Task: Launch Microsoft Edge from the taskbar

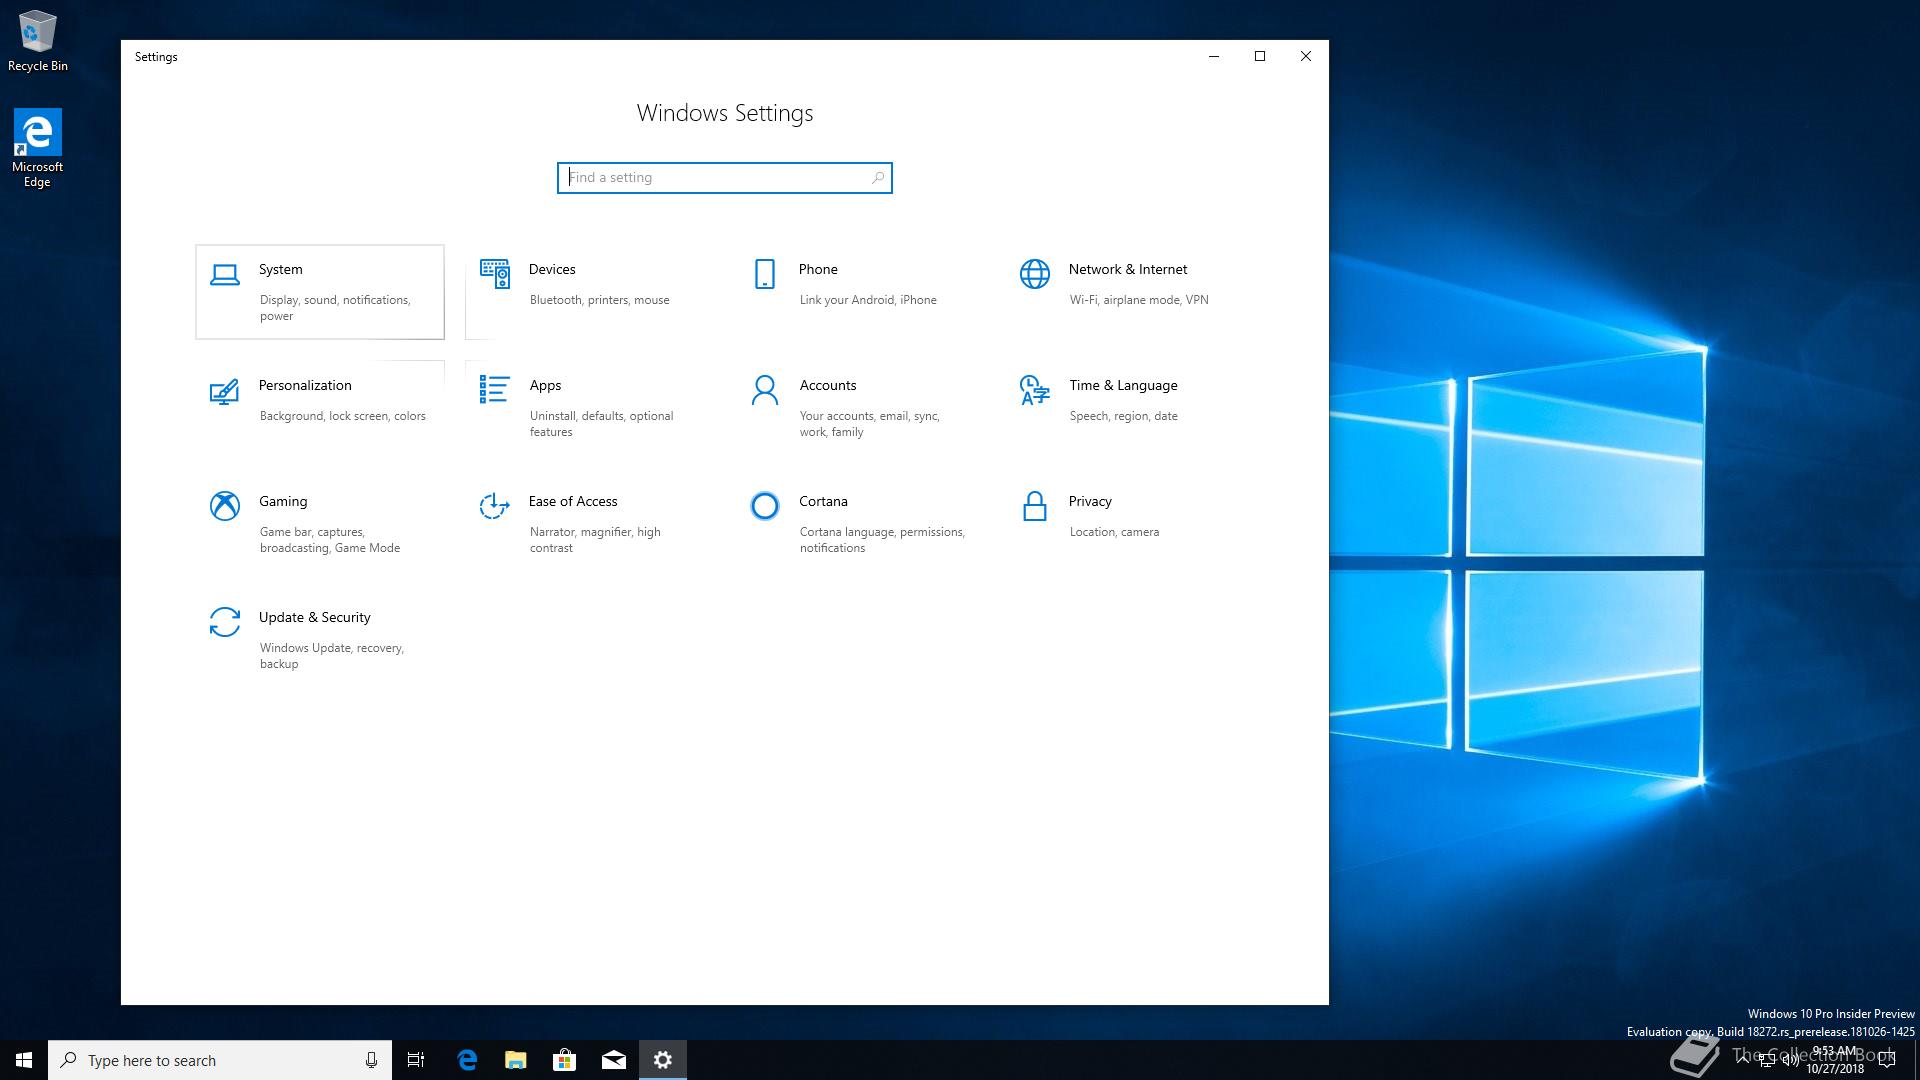Action: point(467,1060)
